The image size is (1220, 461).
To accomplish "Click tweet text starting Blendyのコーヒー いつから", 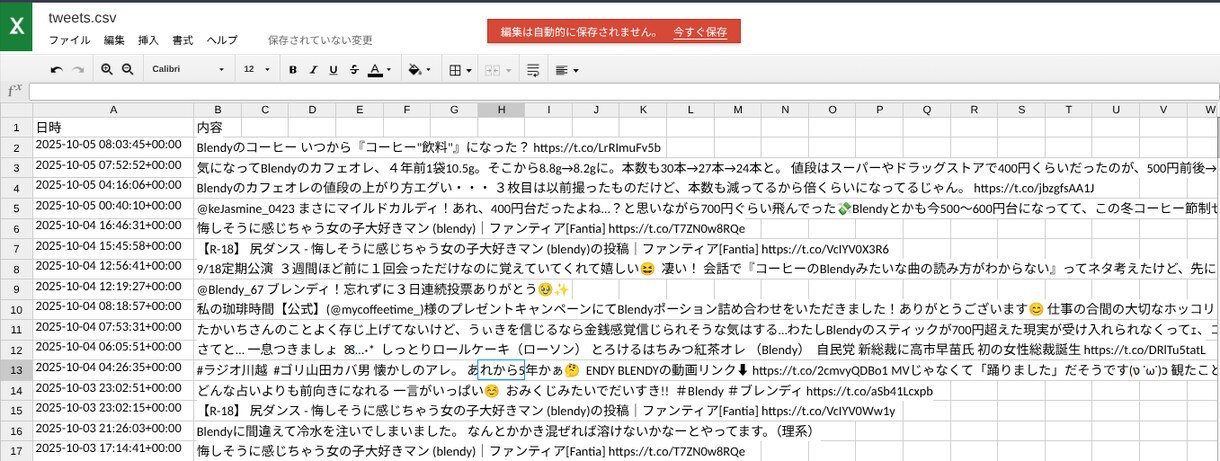I will click(429, 147).
